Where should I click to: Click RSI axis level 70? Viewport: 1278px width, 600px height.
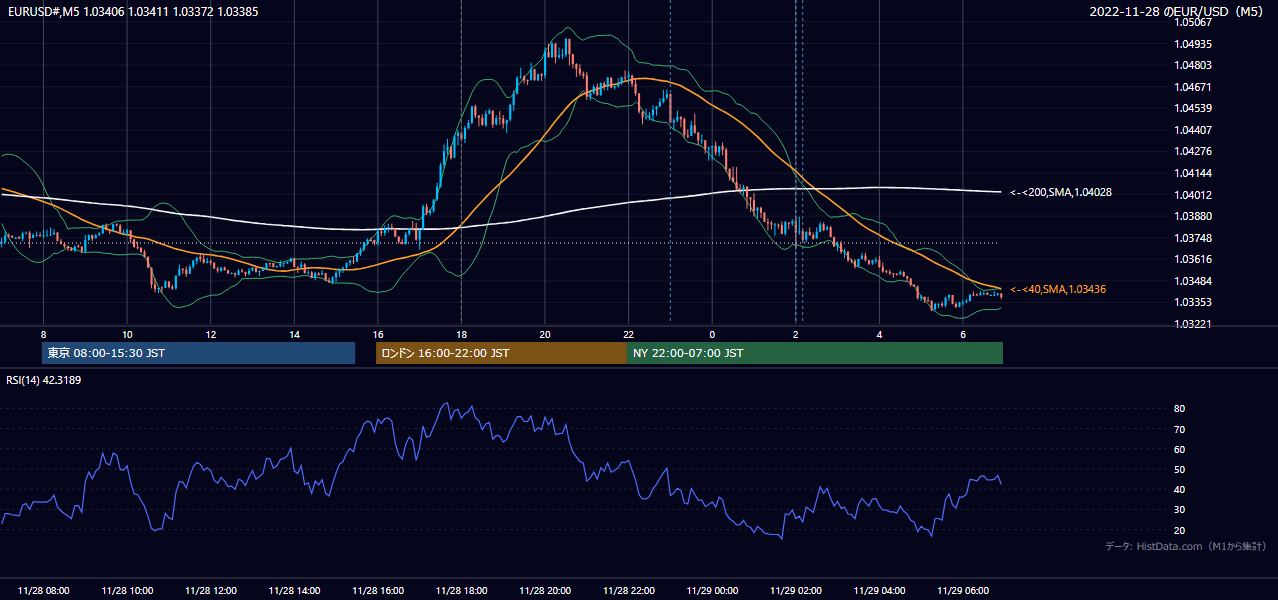1179,429
